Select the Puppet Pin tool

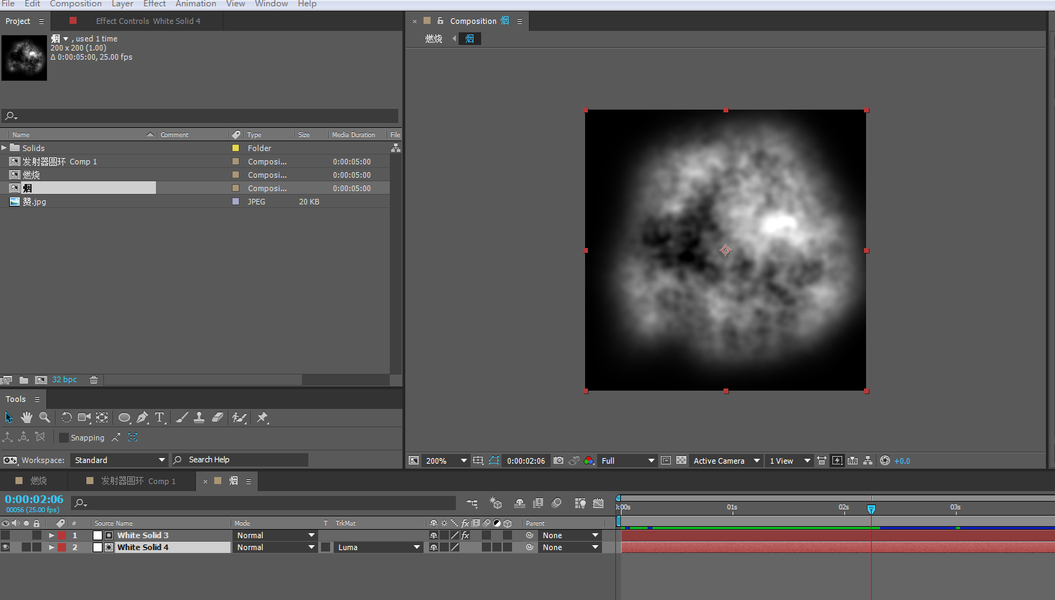tap(262, 418)
